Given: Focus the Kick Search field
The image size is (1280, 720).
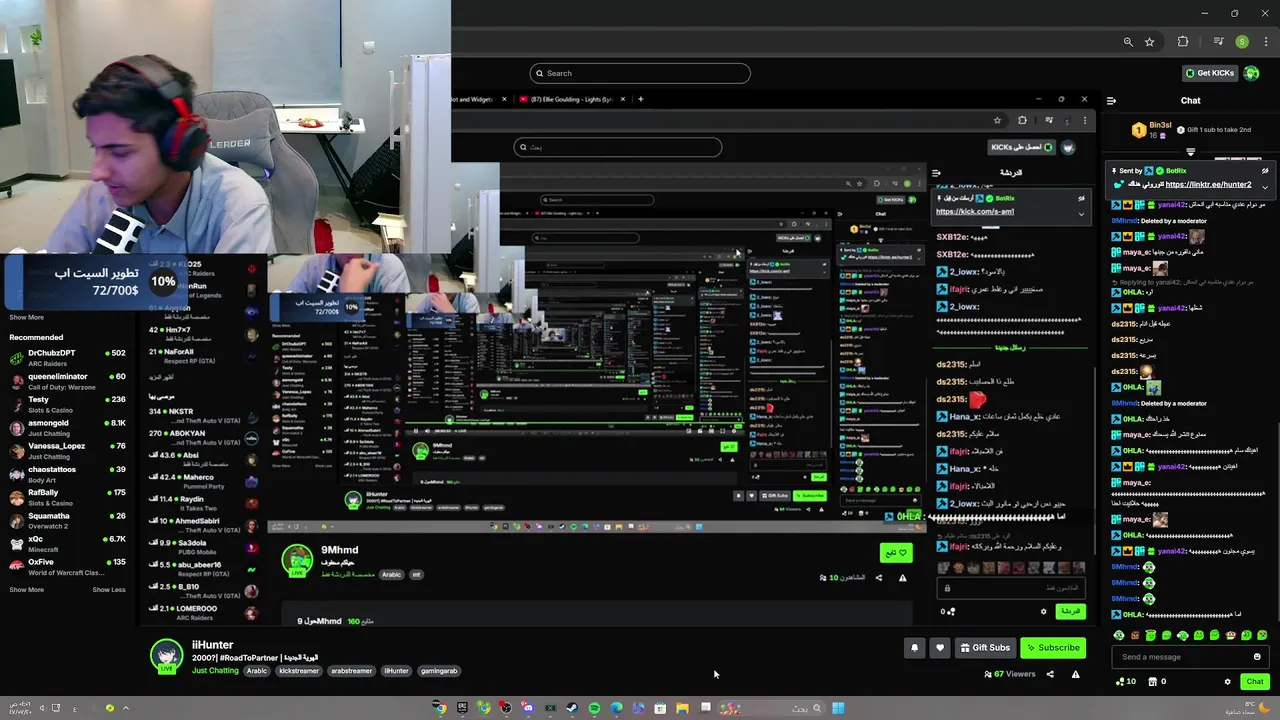Looking at the screenshot, I should (640, 73).
